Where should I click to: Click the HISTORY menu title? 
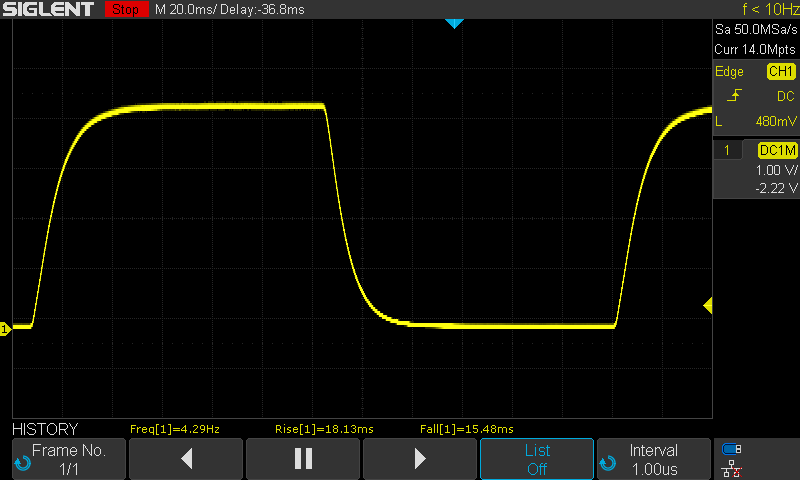pyautogui.click(x=45, y=429)
